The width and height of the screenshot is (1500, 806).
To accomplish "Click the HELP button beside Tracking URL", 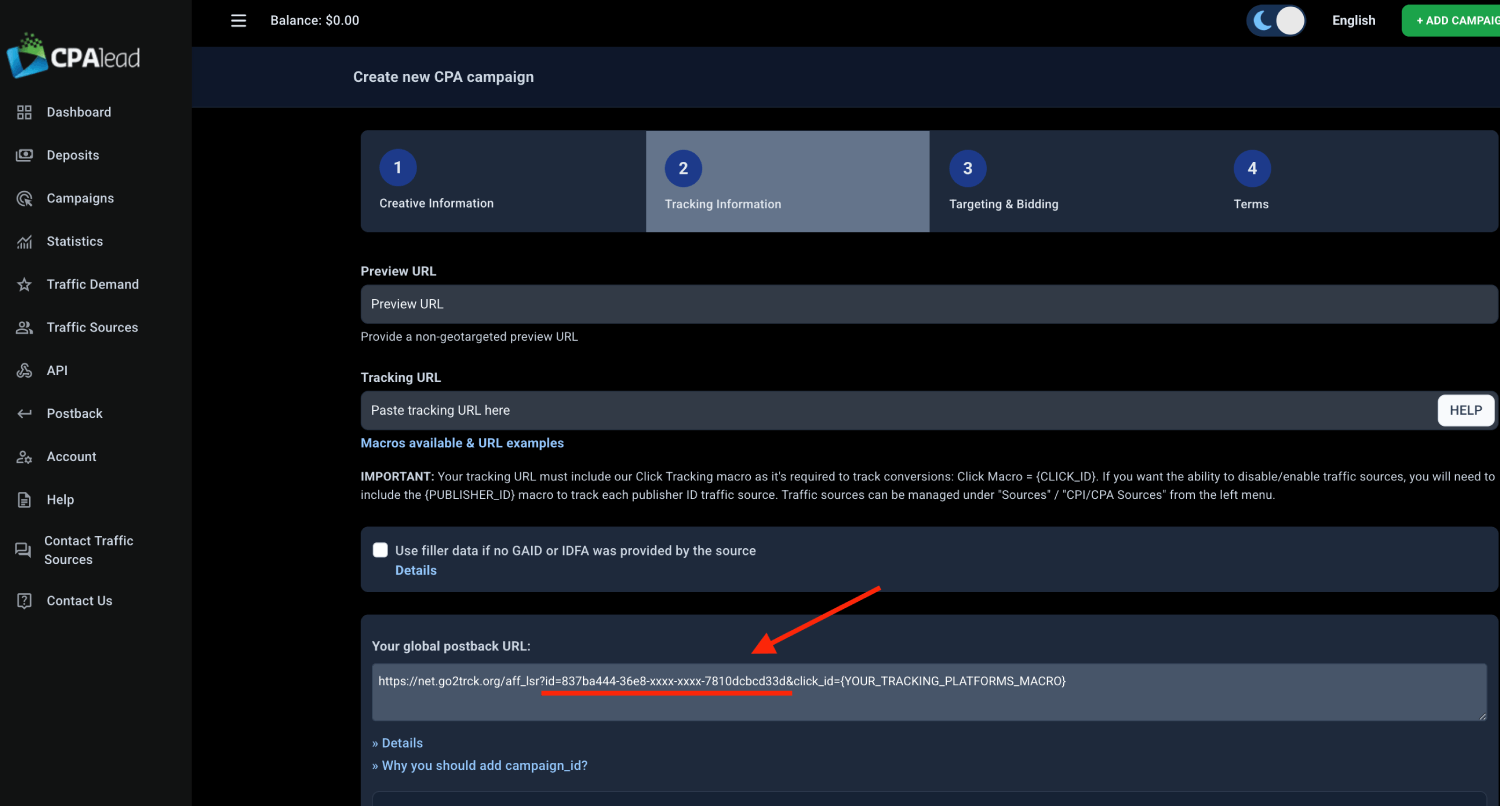I will coord(1466,410).
